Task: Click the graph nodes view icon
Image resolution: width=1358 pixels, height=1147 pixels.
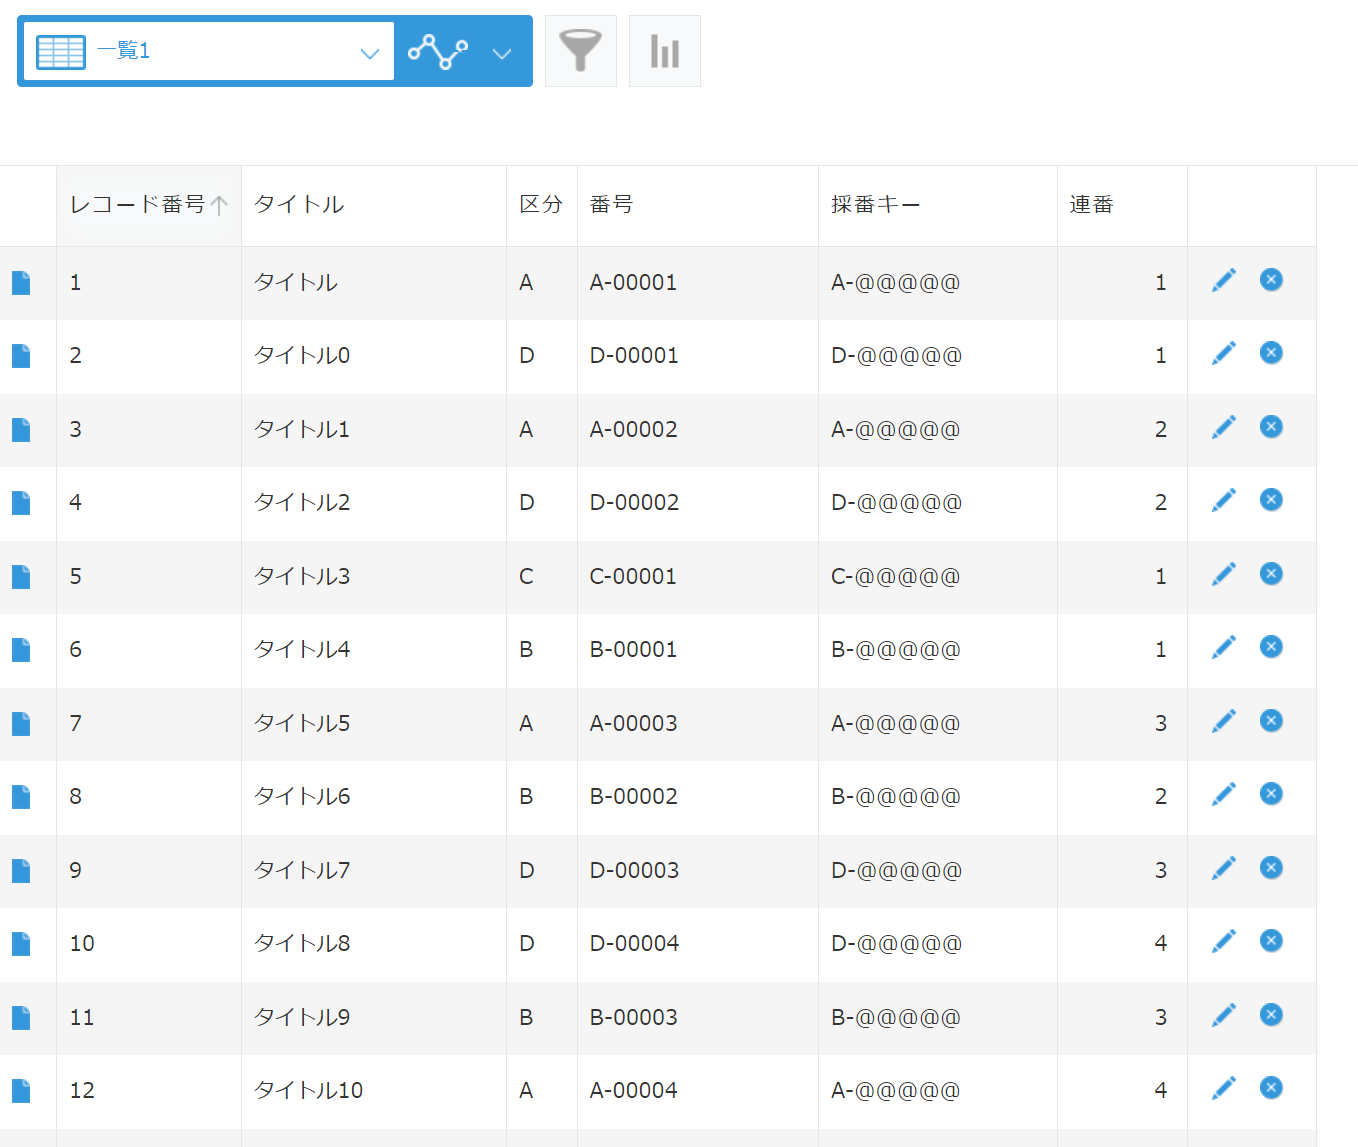Action: point(438,51)
